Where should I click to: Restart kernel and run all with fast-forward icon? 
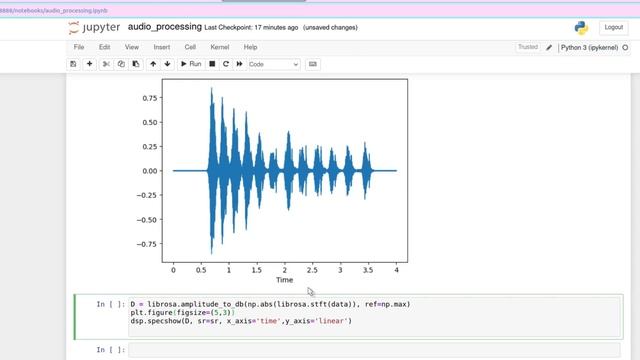coord(240,64)
